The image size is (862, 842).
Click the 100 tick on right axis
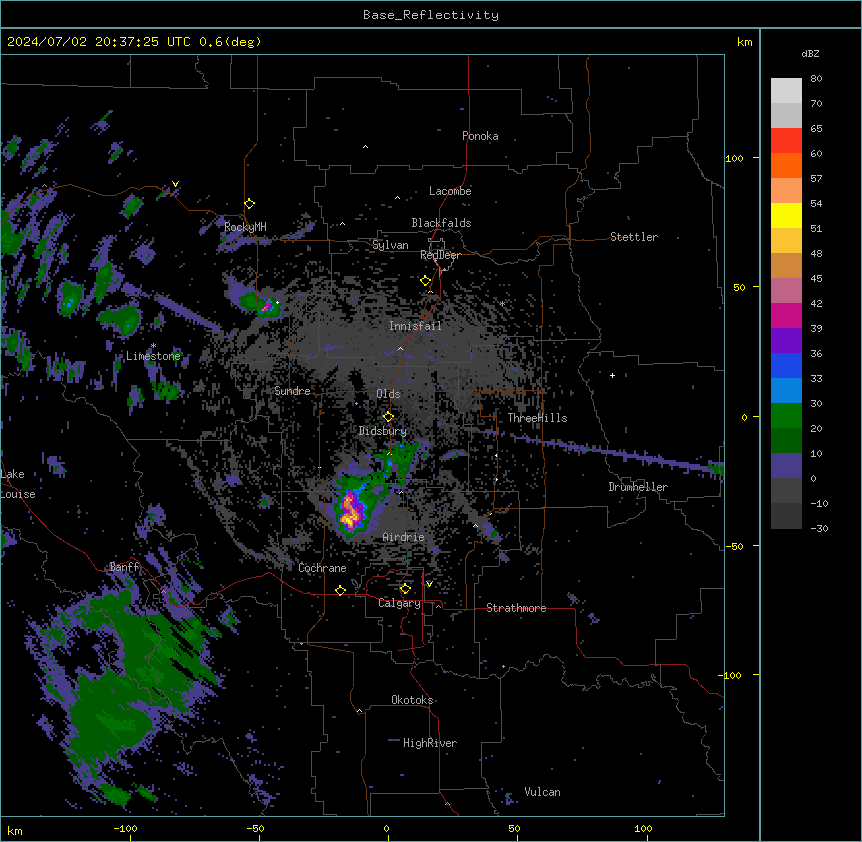tap(734, 158)
